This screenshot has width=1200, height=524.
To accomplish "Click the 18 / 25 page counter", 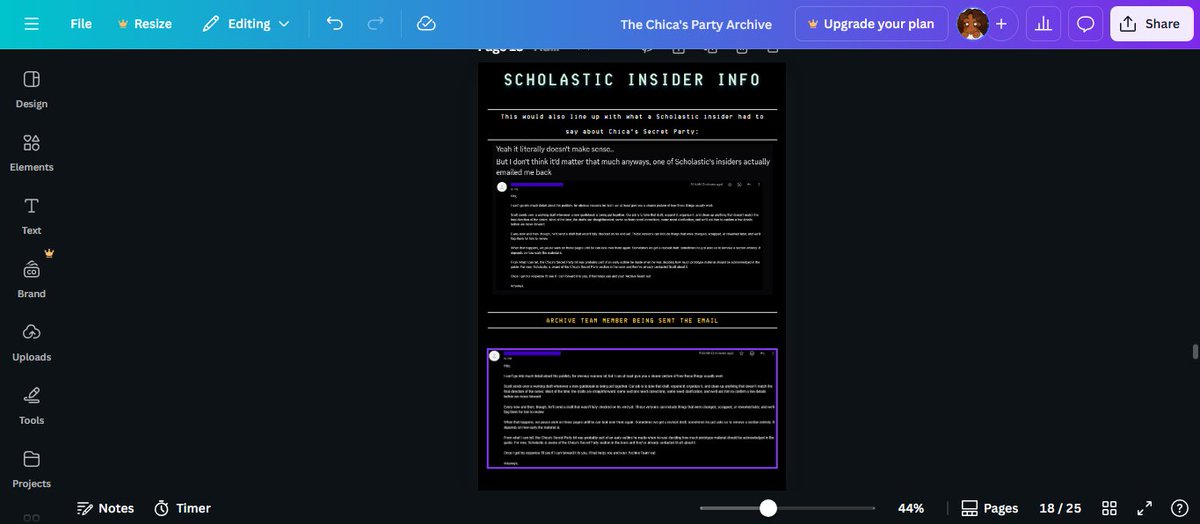I will coord(1060,508).
